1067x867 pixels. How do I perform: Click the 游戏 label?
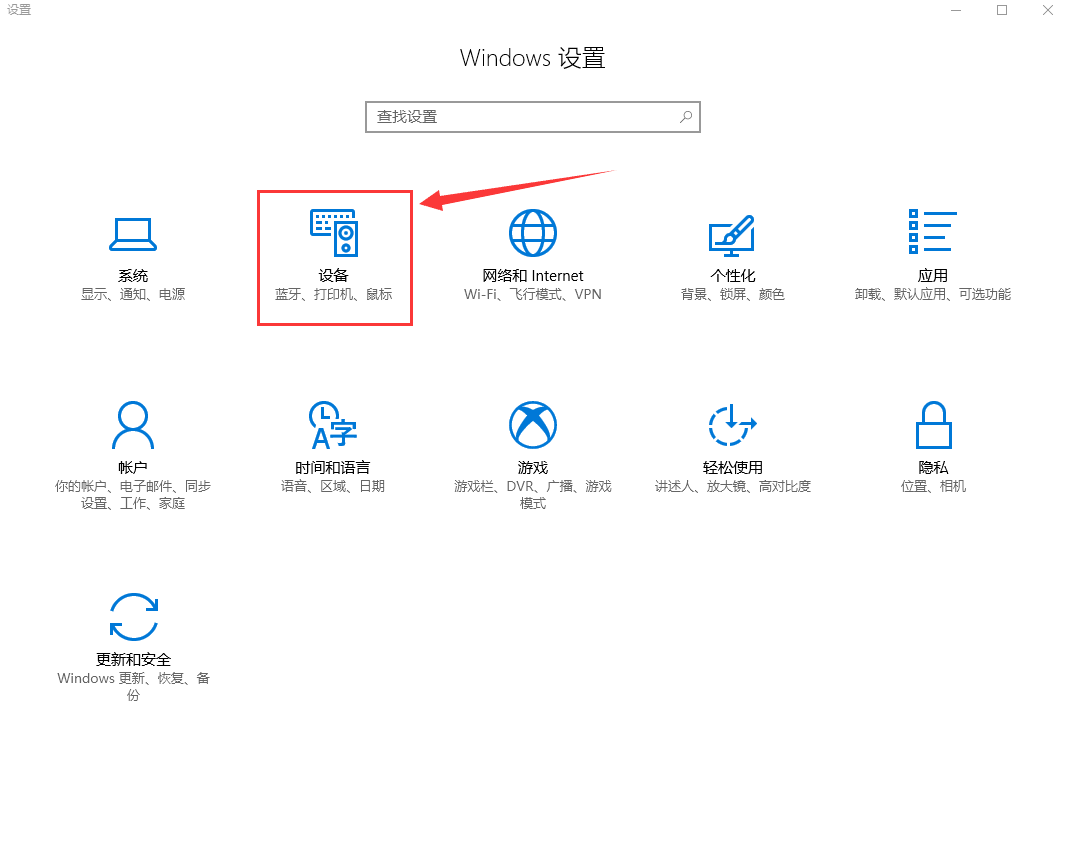click(x=533, y=468)
